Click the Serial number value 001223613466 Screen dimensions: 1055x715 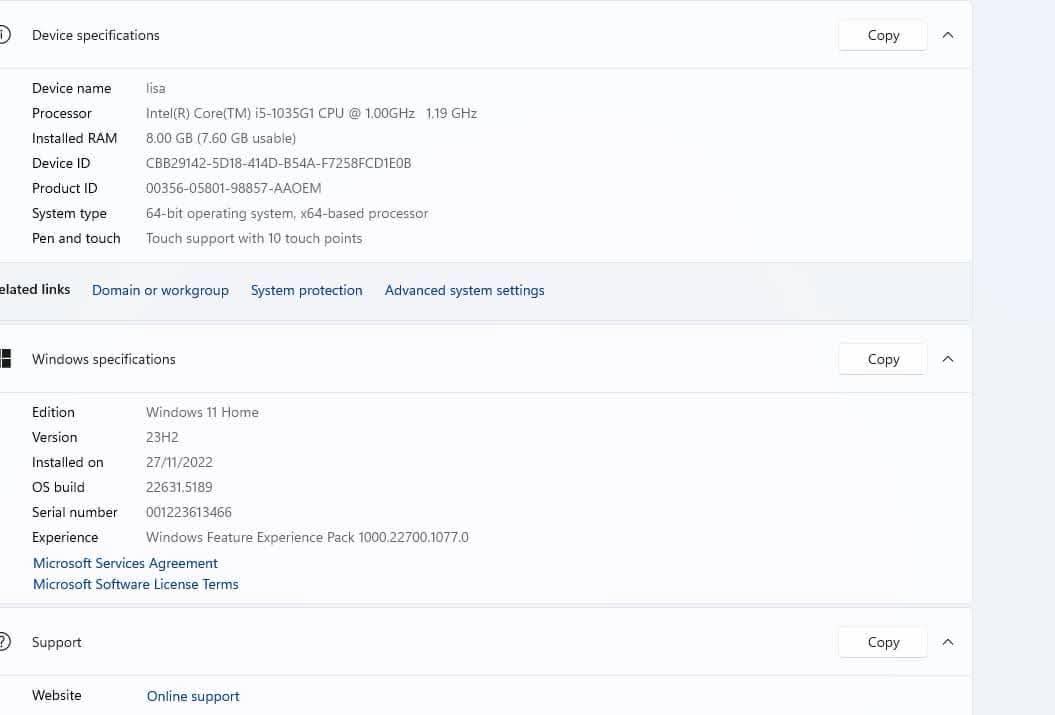click(x=189, y=512)
